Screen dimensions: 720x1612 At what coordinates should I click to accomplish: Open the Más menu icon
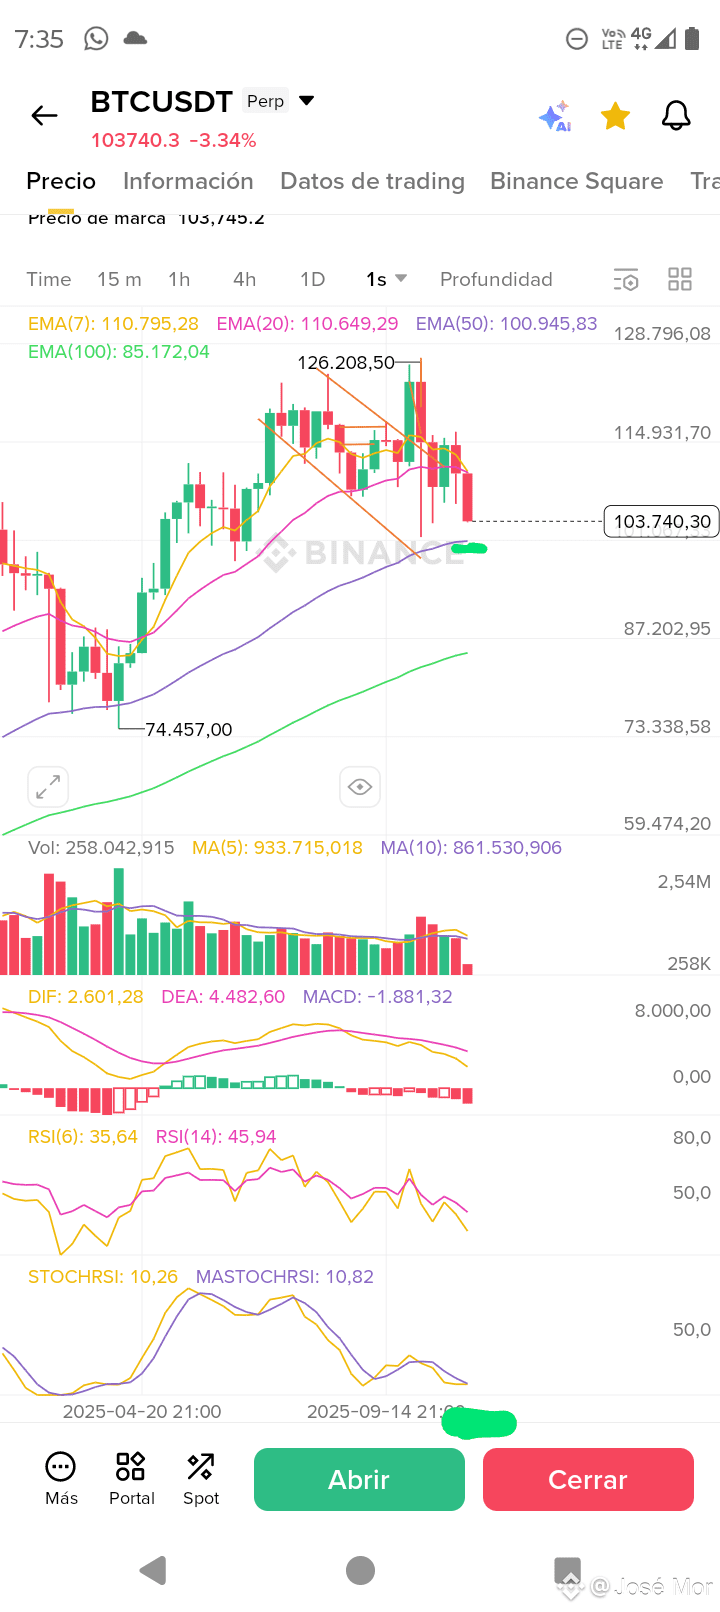(x=61, y=1479)
